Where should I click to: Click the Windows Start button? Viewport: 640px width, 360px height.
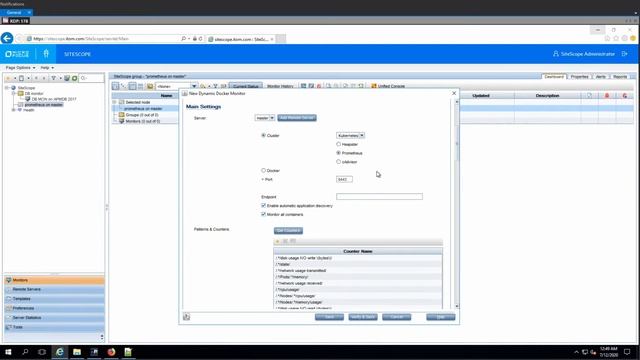8,352
